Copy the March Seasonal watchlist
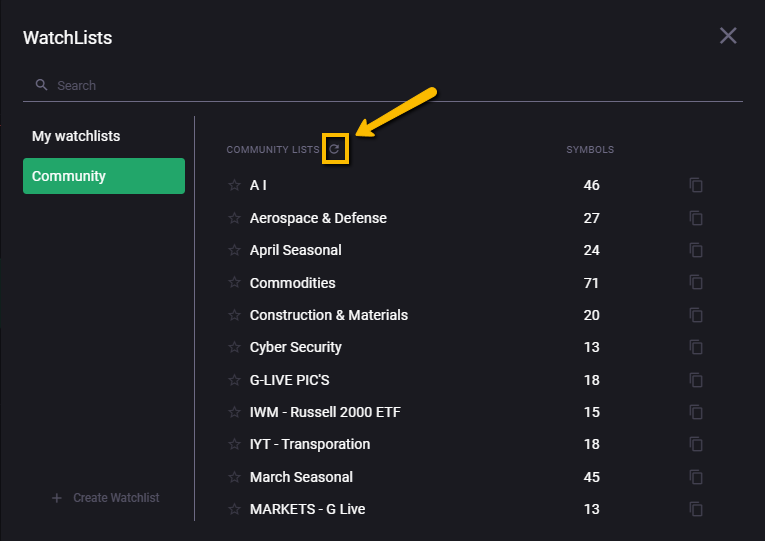Viewport: 765px width, 541px height. [x=696, y=477]
